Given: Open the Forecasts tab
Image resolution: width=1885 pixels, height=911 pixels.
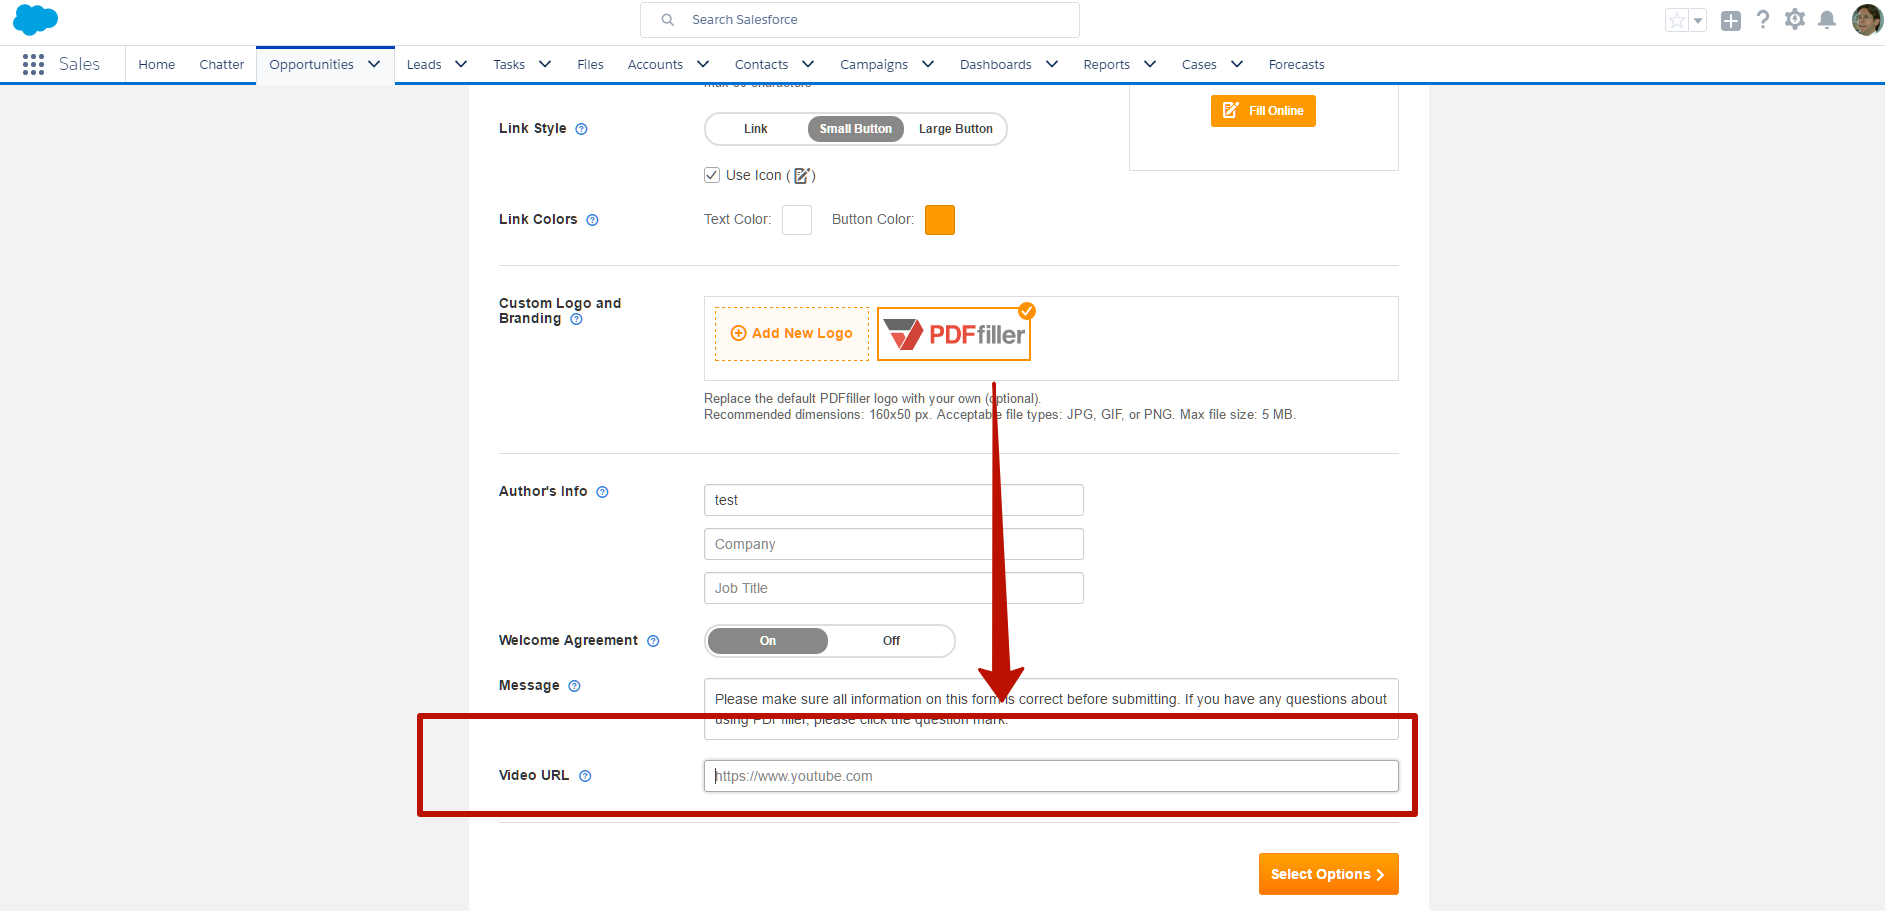Looking at the screenshot, I should tap(1297, 64).
